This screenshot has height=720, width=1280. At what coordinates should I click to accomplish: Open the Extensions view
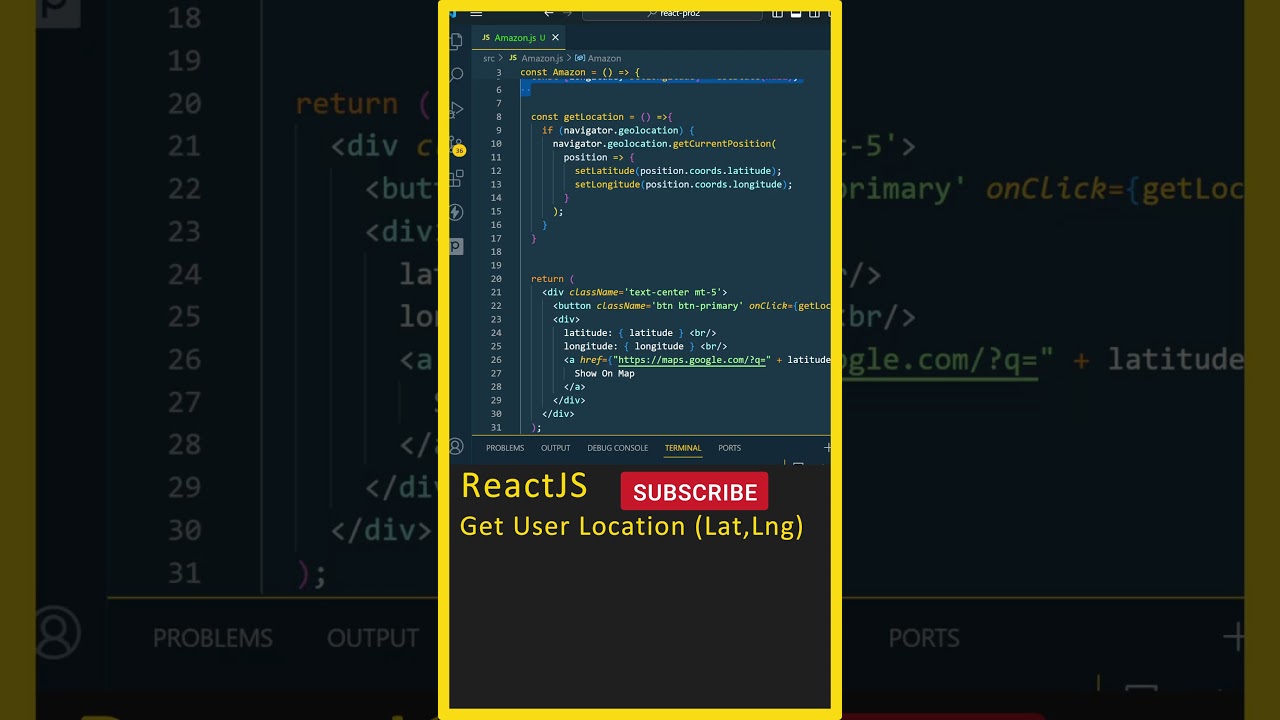pos(456,178)
